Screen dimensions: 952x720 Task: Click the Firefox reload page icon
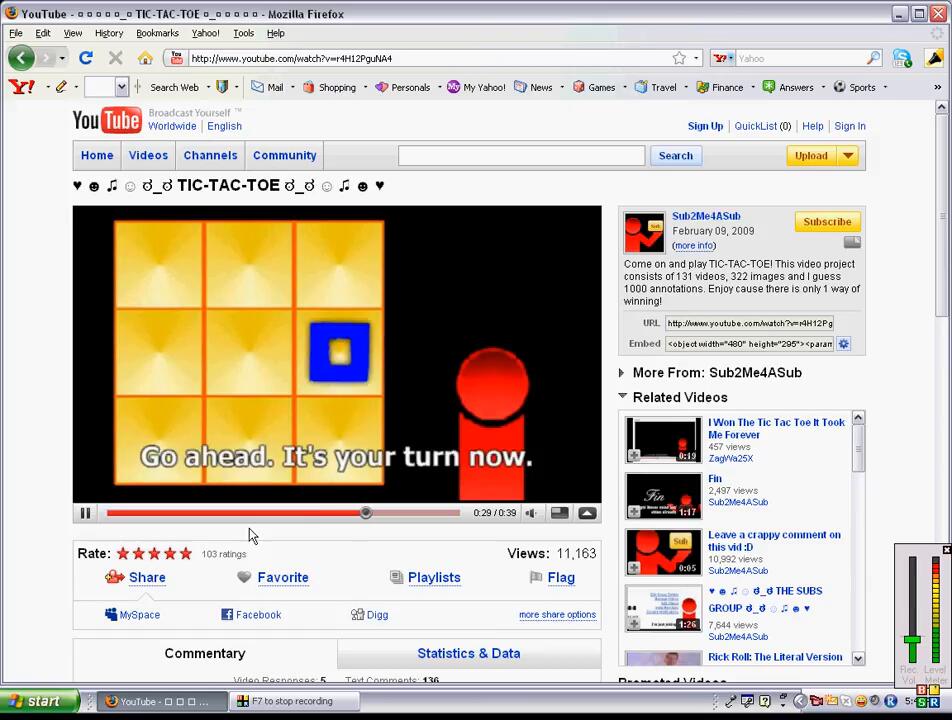86,58
